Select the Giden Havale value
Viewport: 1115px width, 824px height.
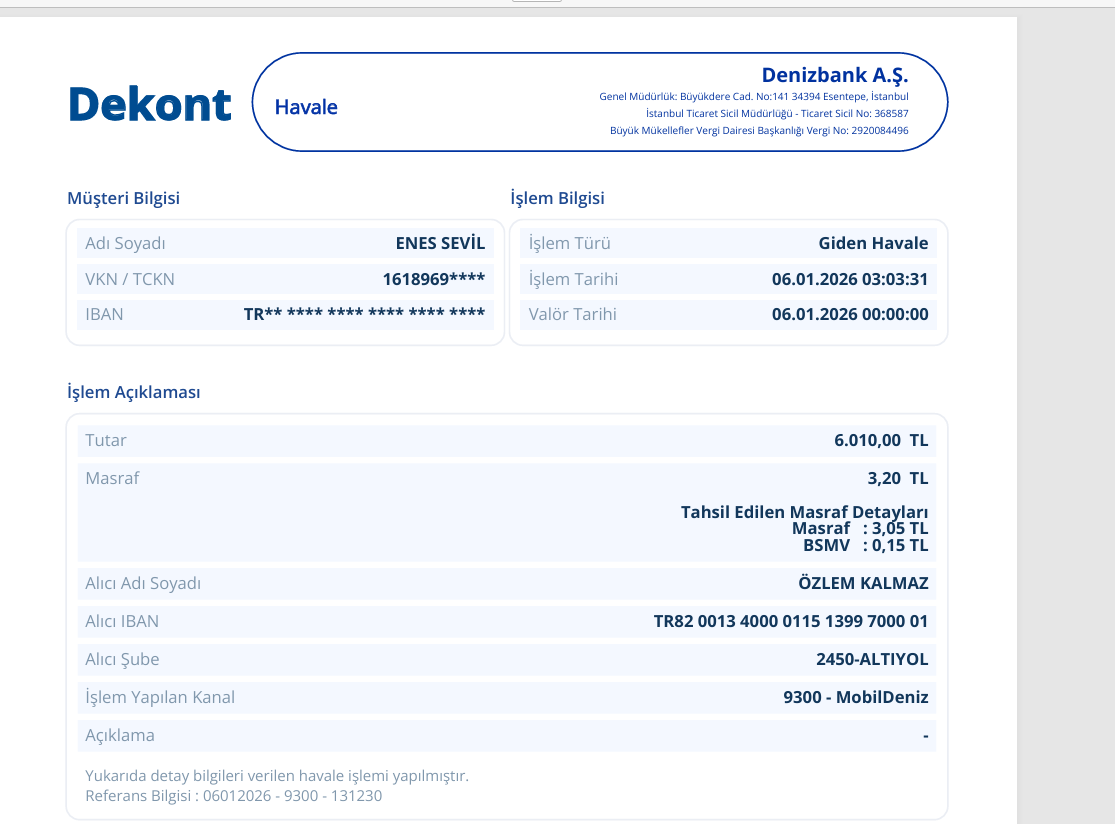pyautogui.click(x=873, y=243)
